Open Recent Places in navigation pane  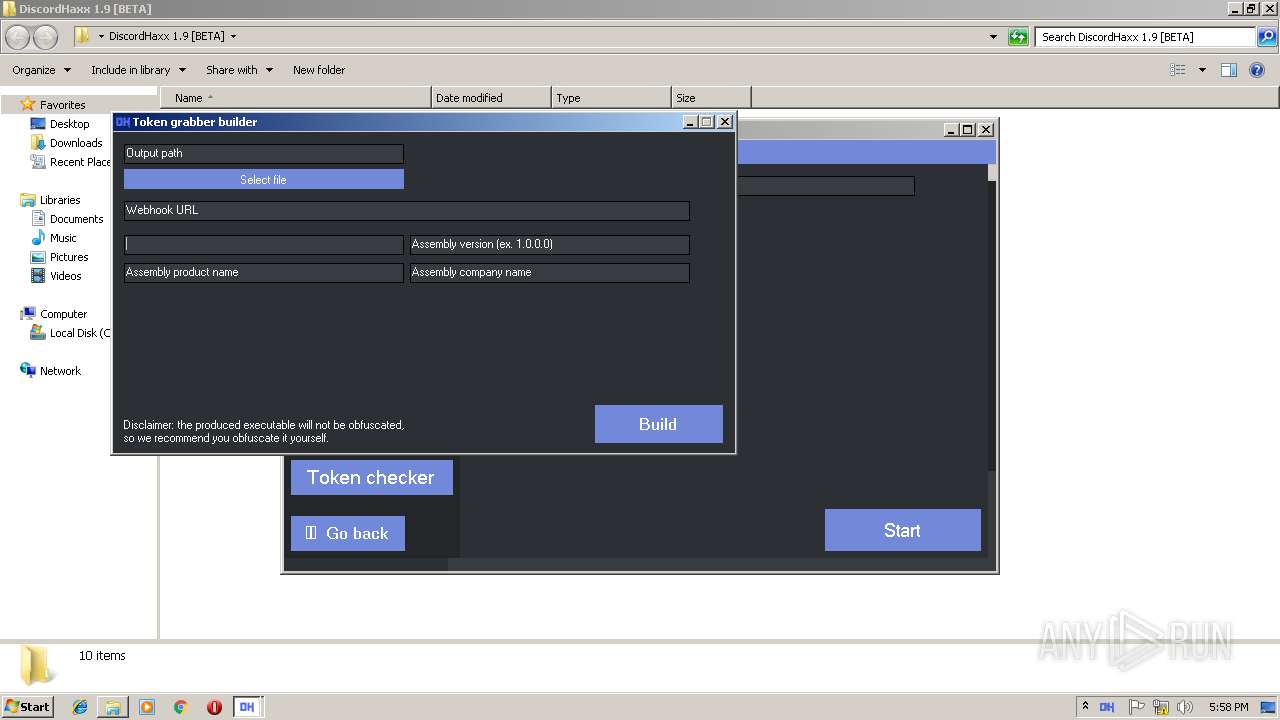[72, 162]
